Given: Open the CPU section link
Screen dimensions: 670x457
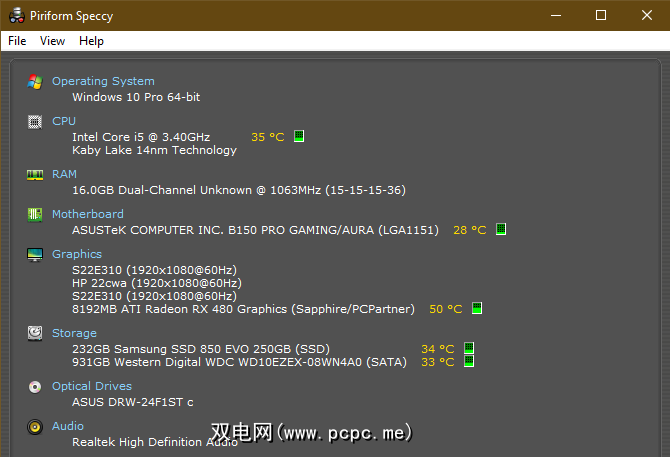Looking at the screenshot, I should (x=64, y=121).
